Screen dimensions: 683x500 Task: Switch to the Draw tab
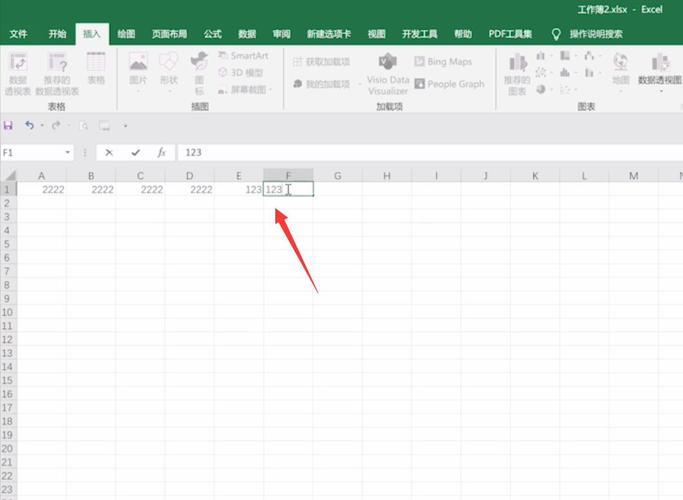[x=126, y=34]
